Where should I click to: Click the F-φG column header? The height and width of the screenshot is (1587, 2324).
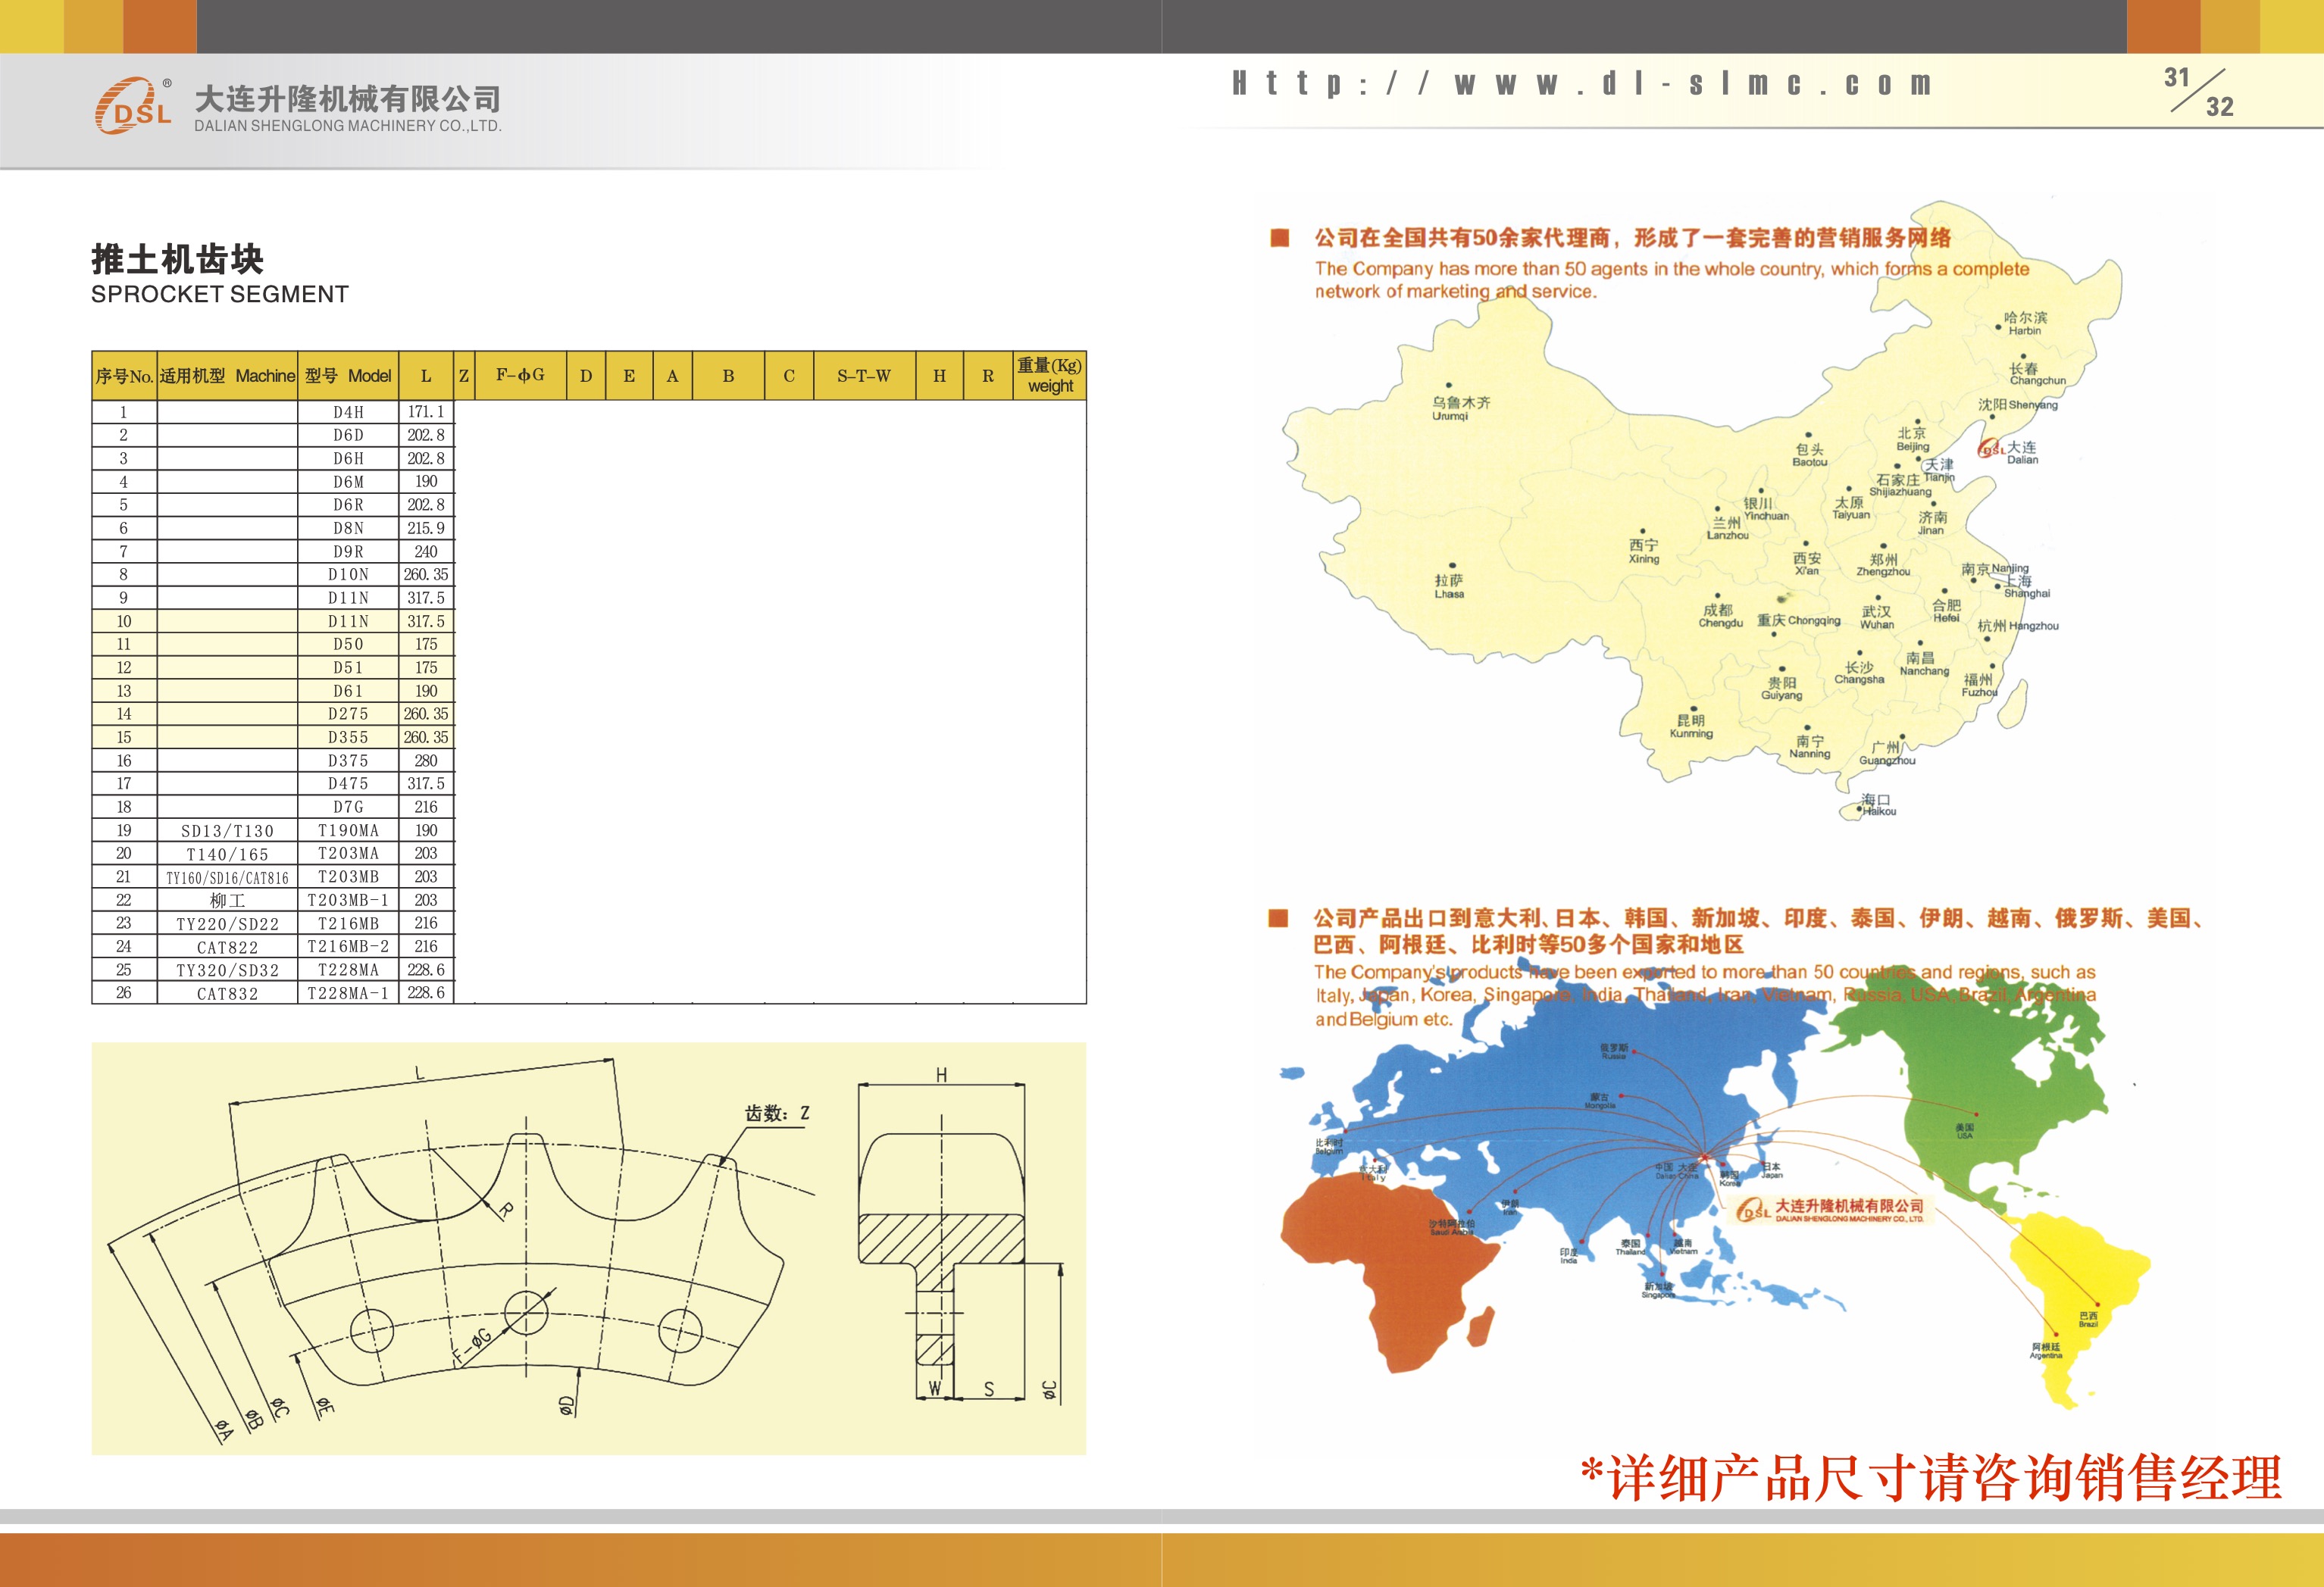click(520, 376)
